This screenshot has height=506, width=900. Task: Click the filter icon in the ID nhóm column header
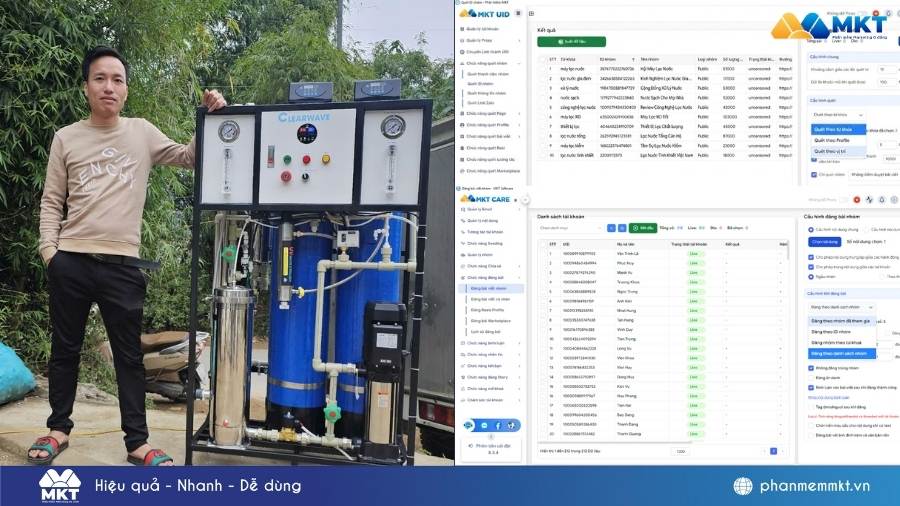[633, 59]
